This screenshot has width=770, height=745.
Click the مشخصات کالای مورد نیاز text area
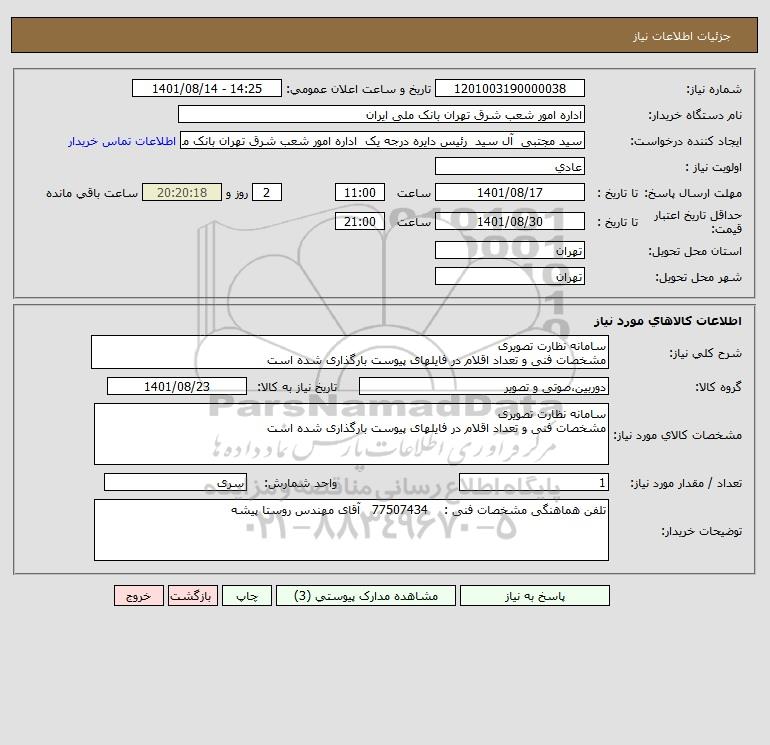pyautogui.click(x=351, y=434)
